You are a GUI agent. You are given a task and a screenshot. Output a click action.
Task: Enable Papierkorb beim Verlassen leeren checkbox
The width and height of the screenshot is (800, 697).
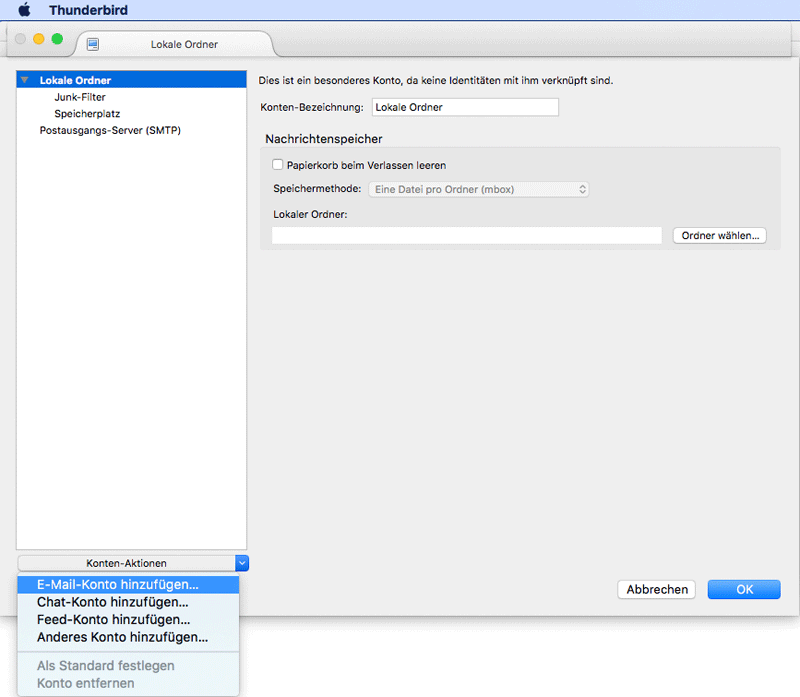(x=278, y=165)
